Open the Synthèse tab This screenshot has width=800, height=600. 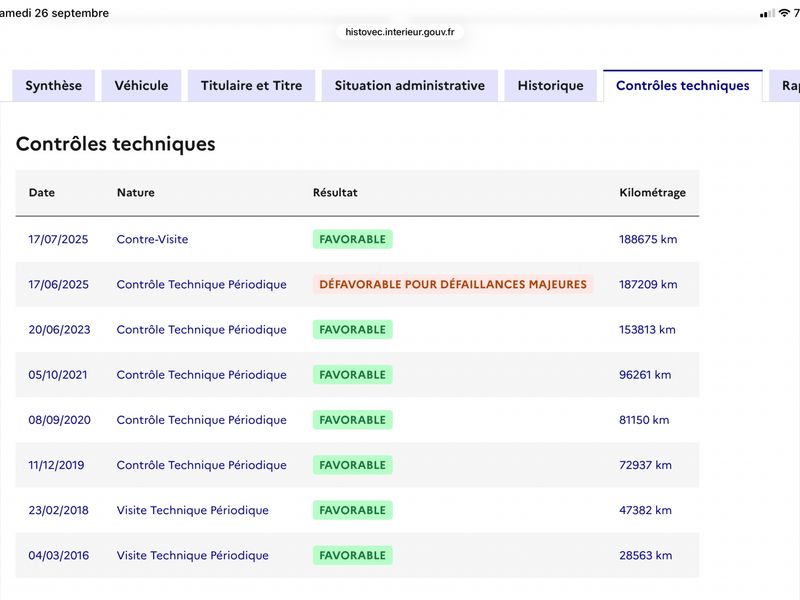coord(54,86)
